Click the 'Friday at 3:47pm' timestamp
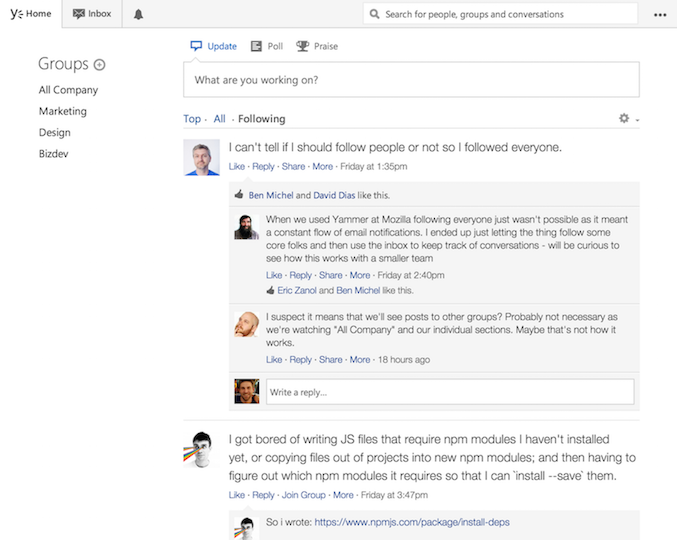This screenshot has height=540, width=677. tap(394, 495)
